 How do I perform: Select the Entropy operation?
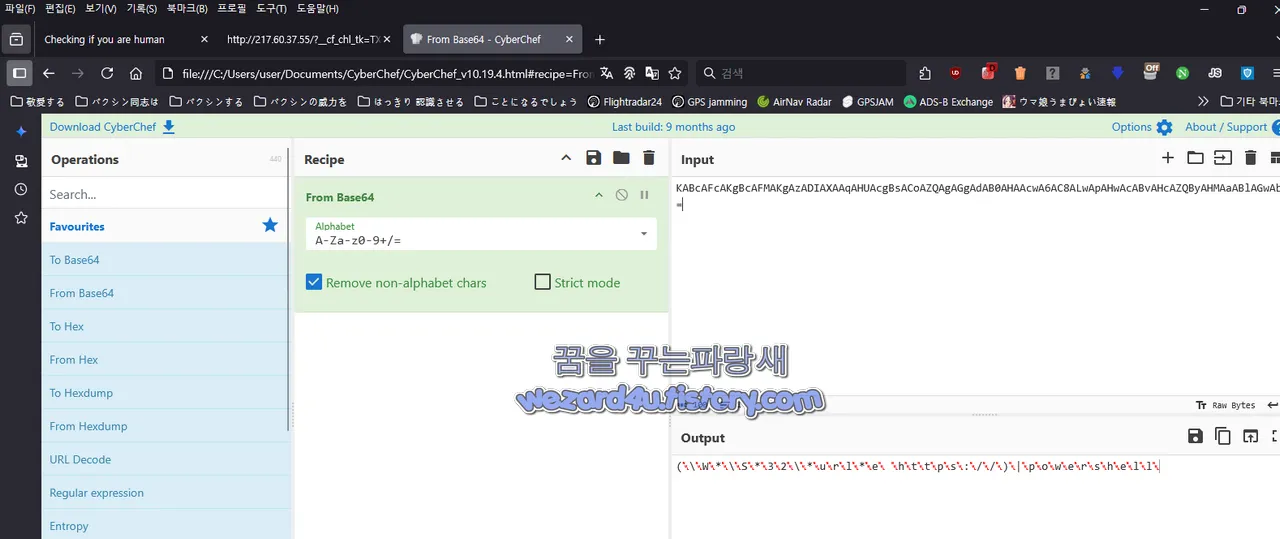pos(165,525)
